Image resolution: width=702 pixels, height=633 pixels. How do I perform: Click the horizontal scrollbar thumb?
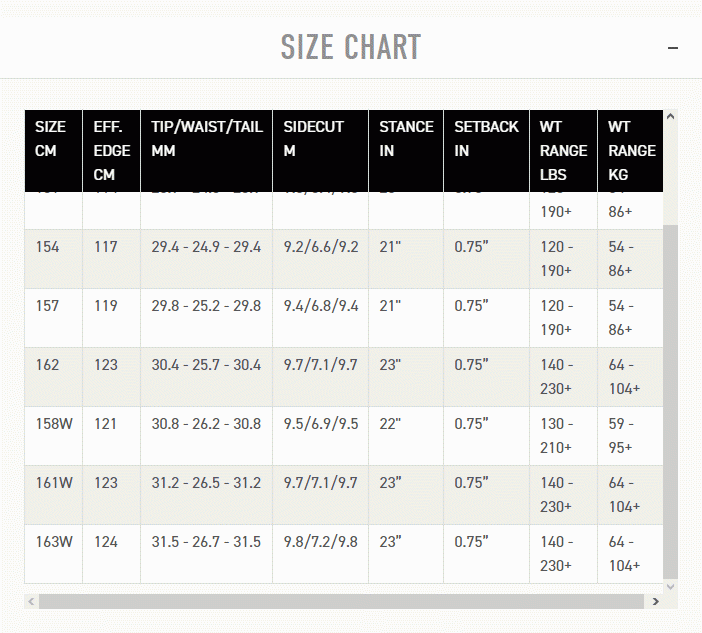pyautogui.click(x=341, y=601)
